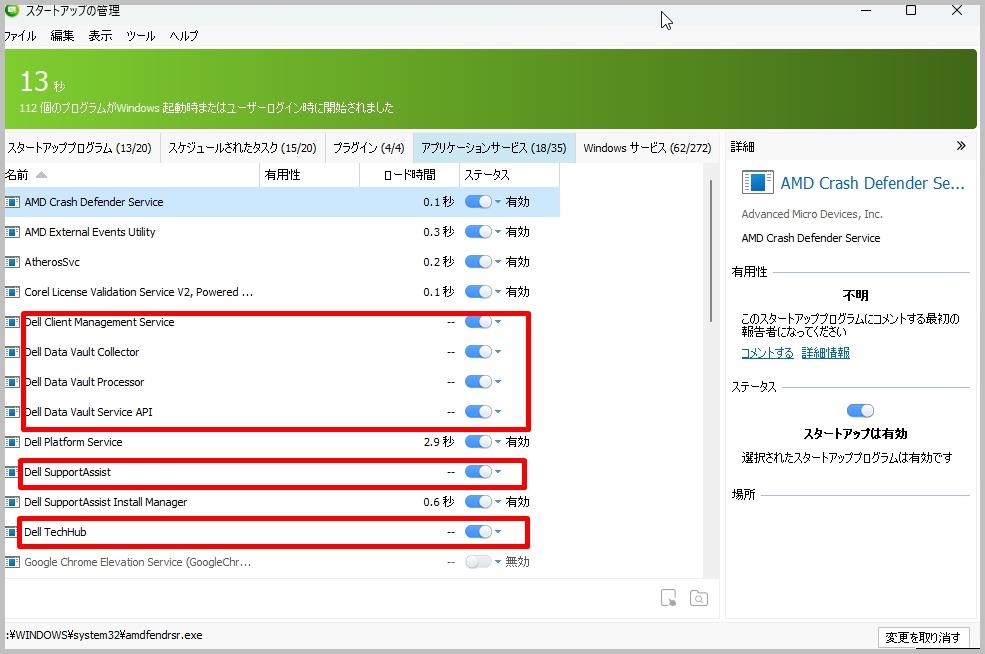Collapse the details panel with the double chevron

[961, 146]
